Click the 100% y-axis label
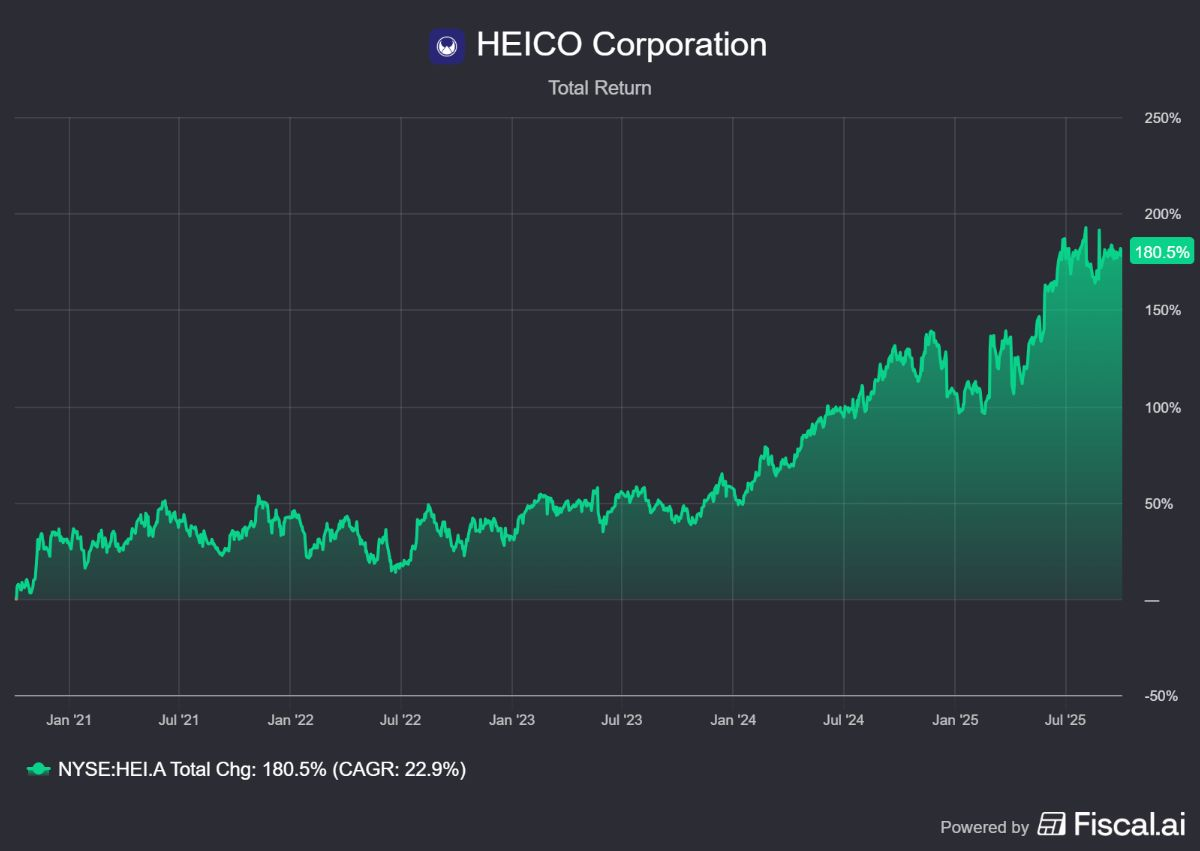 point(1162,408)
